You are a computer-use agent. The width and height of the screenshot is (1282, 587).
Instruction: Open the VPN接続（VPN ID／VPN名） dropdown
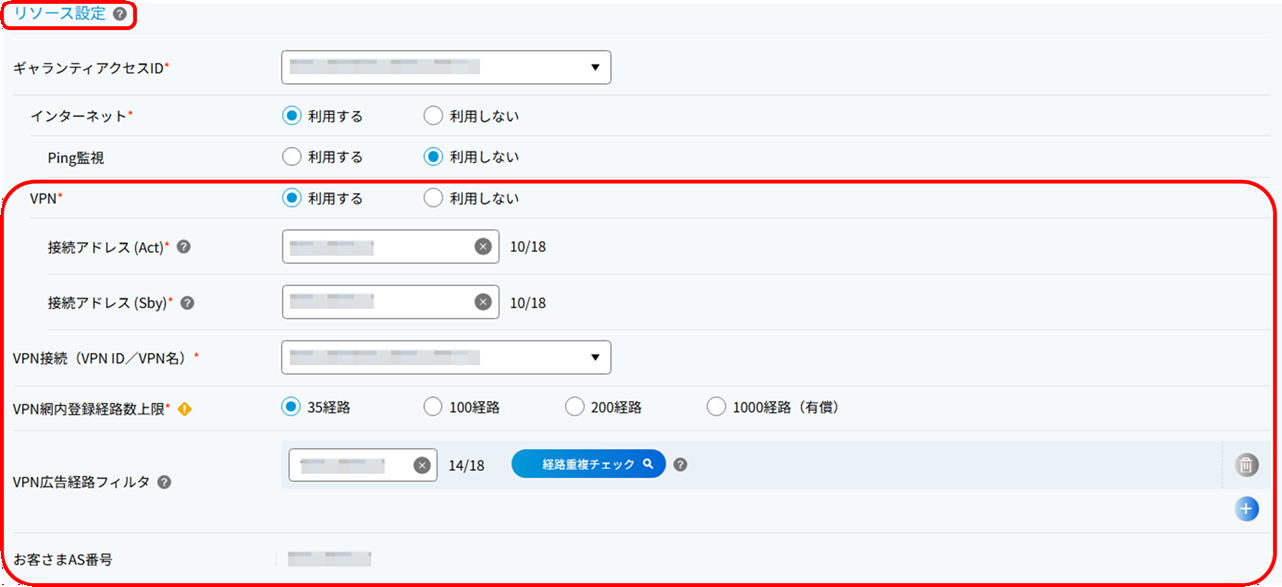point(446,357)
